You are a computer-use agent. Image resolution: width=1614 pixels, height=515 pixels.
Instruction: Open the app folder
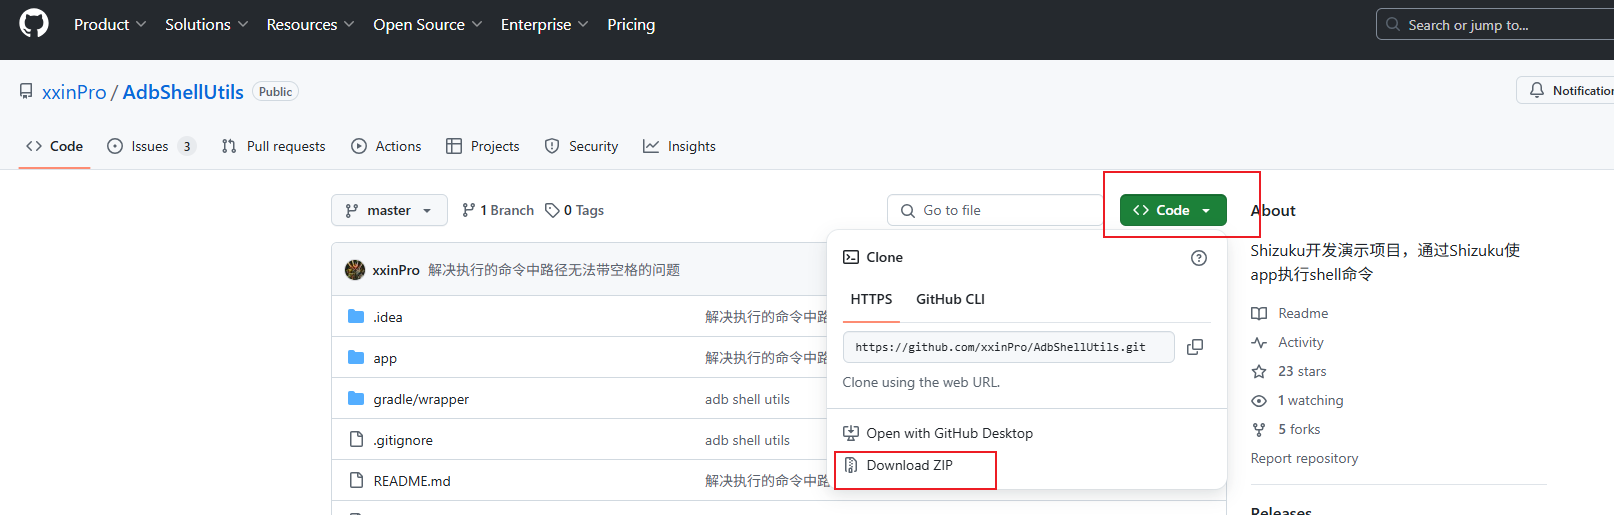pyautogui.click(x=385, y=358)
